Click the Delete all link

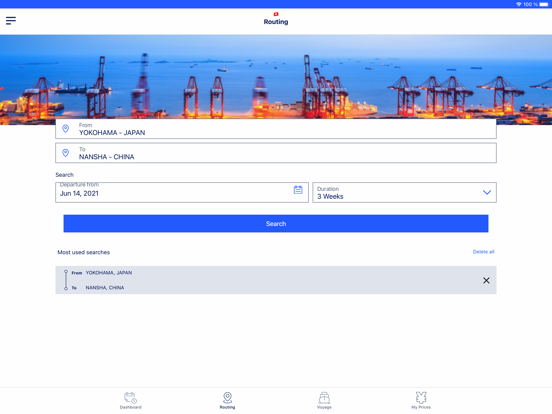(x=483, y=252)
